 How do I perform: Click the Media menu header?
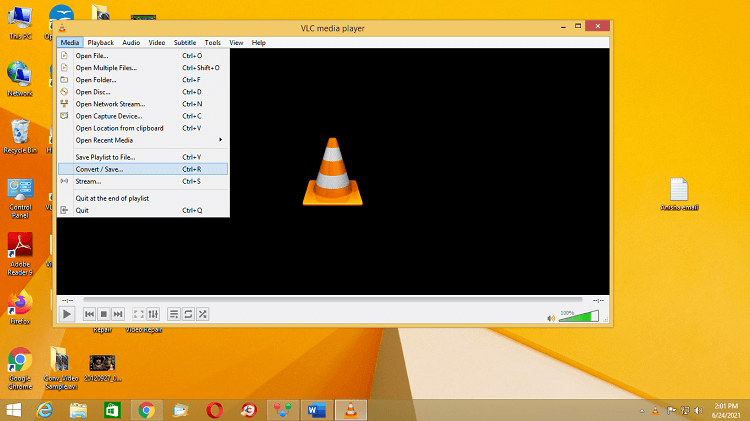[x=70, y=43]
